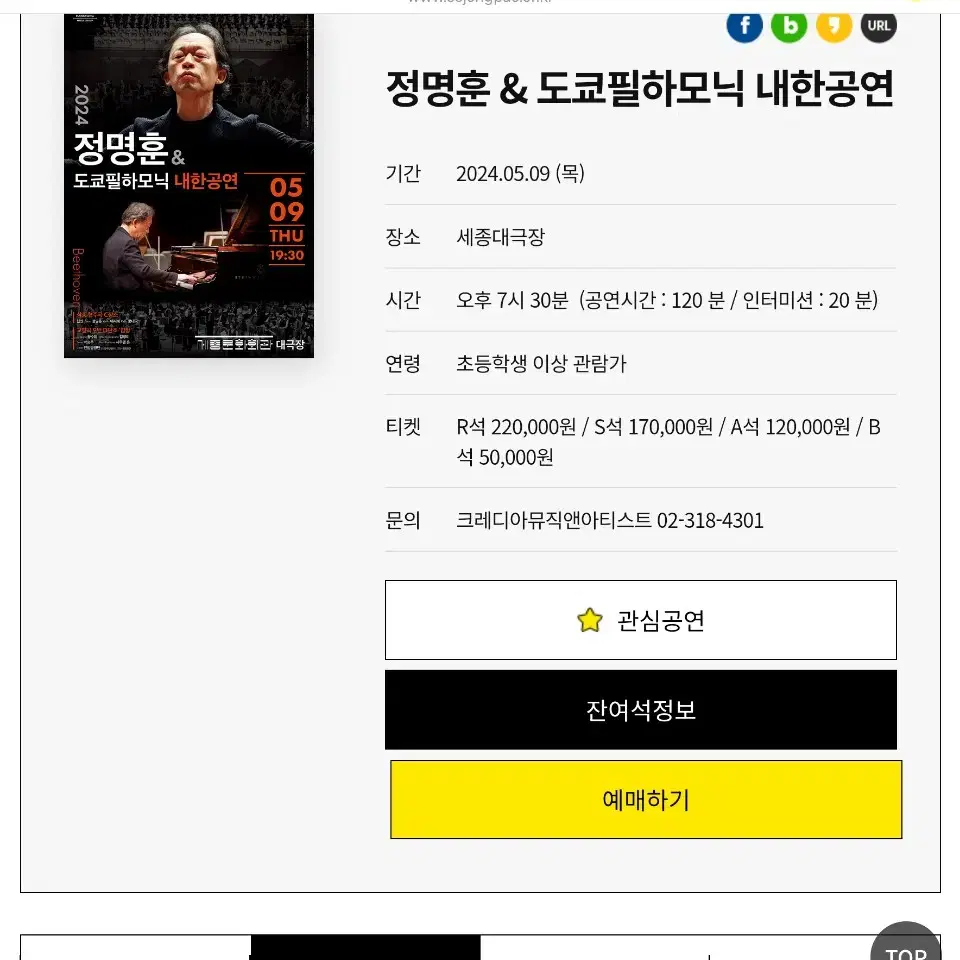Viewport: 960px width, 960px height.
Task: Open the concert poster image
Action: (x=189, y=186)
